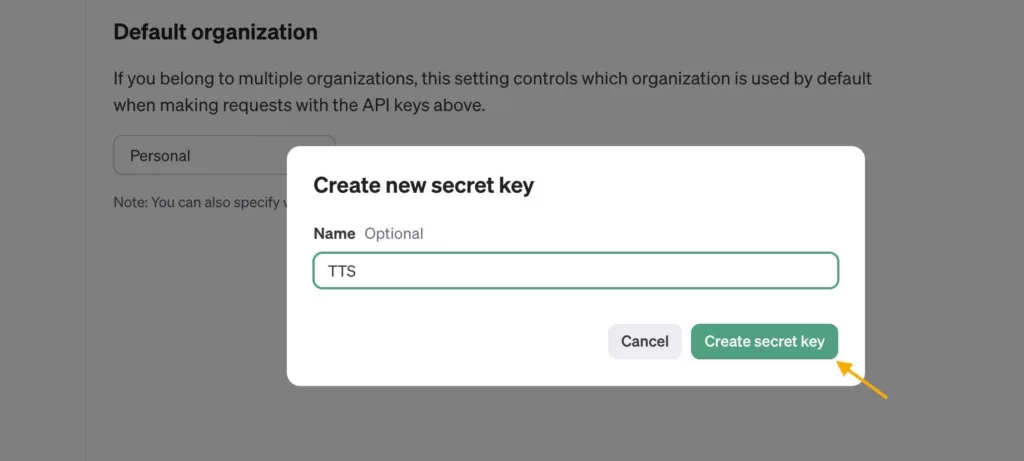This screenshot has width=1024, height=461.
Task: Click the "Create new secret key" dialog title
Action: coord(423,185)
